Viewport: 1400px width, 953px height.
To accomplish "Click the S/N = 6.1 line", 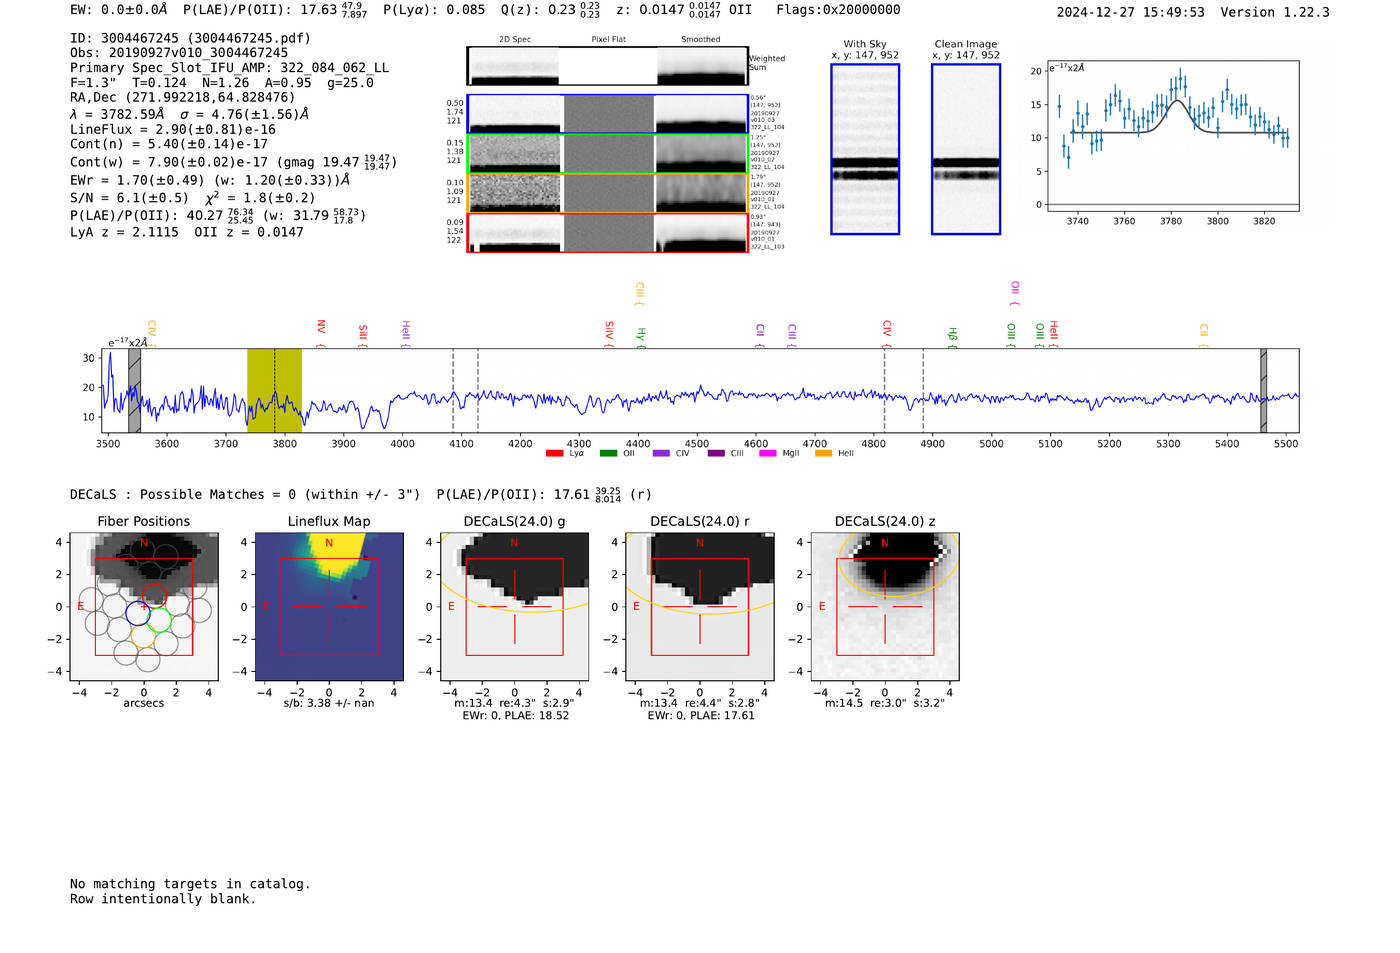I will (192, 198).
